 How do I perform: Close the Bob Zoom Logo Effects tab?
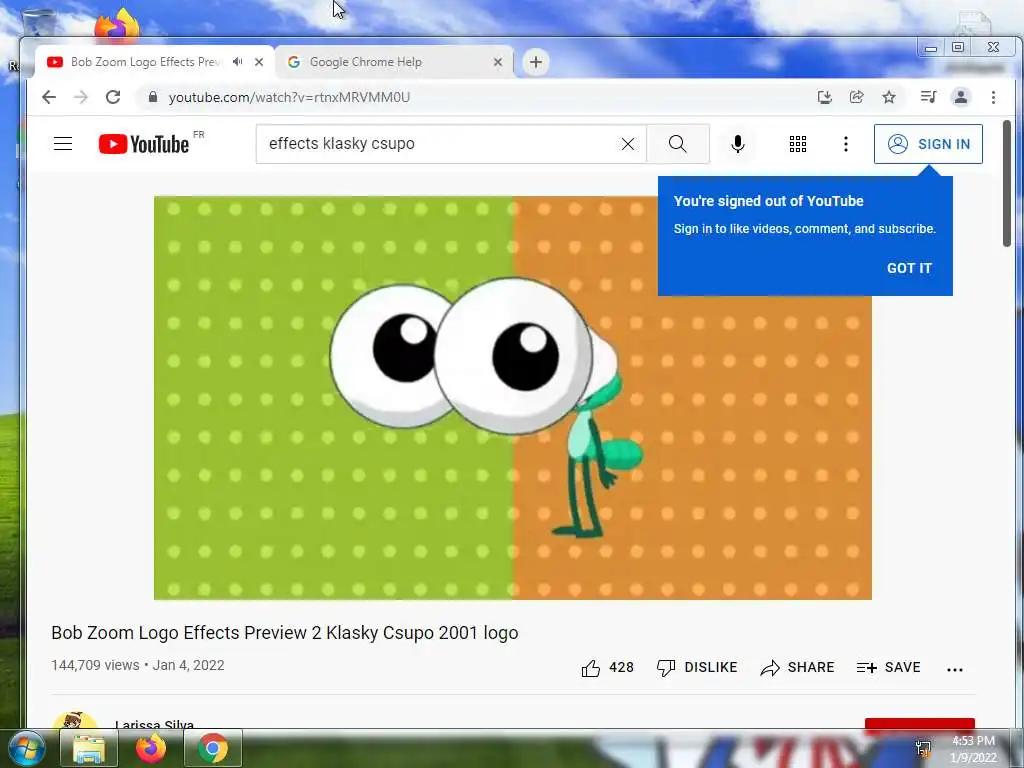(x=259, y=62)
